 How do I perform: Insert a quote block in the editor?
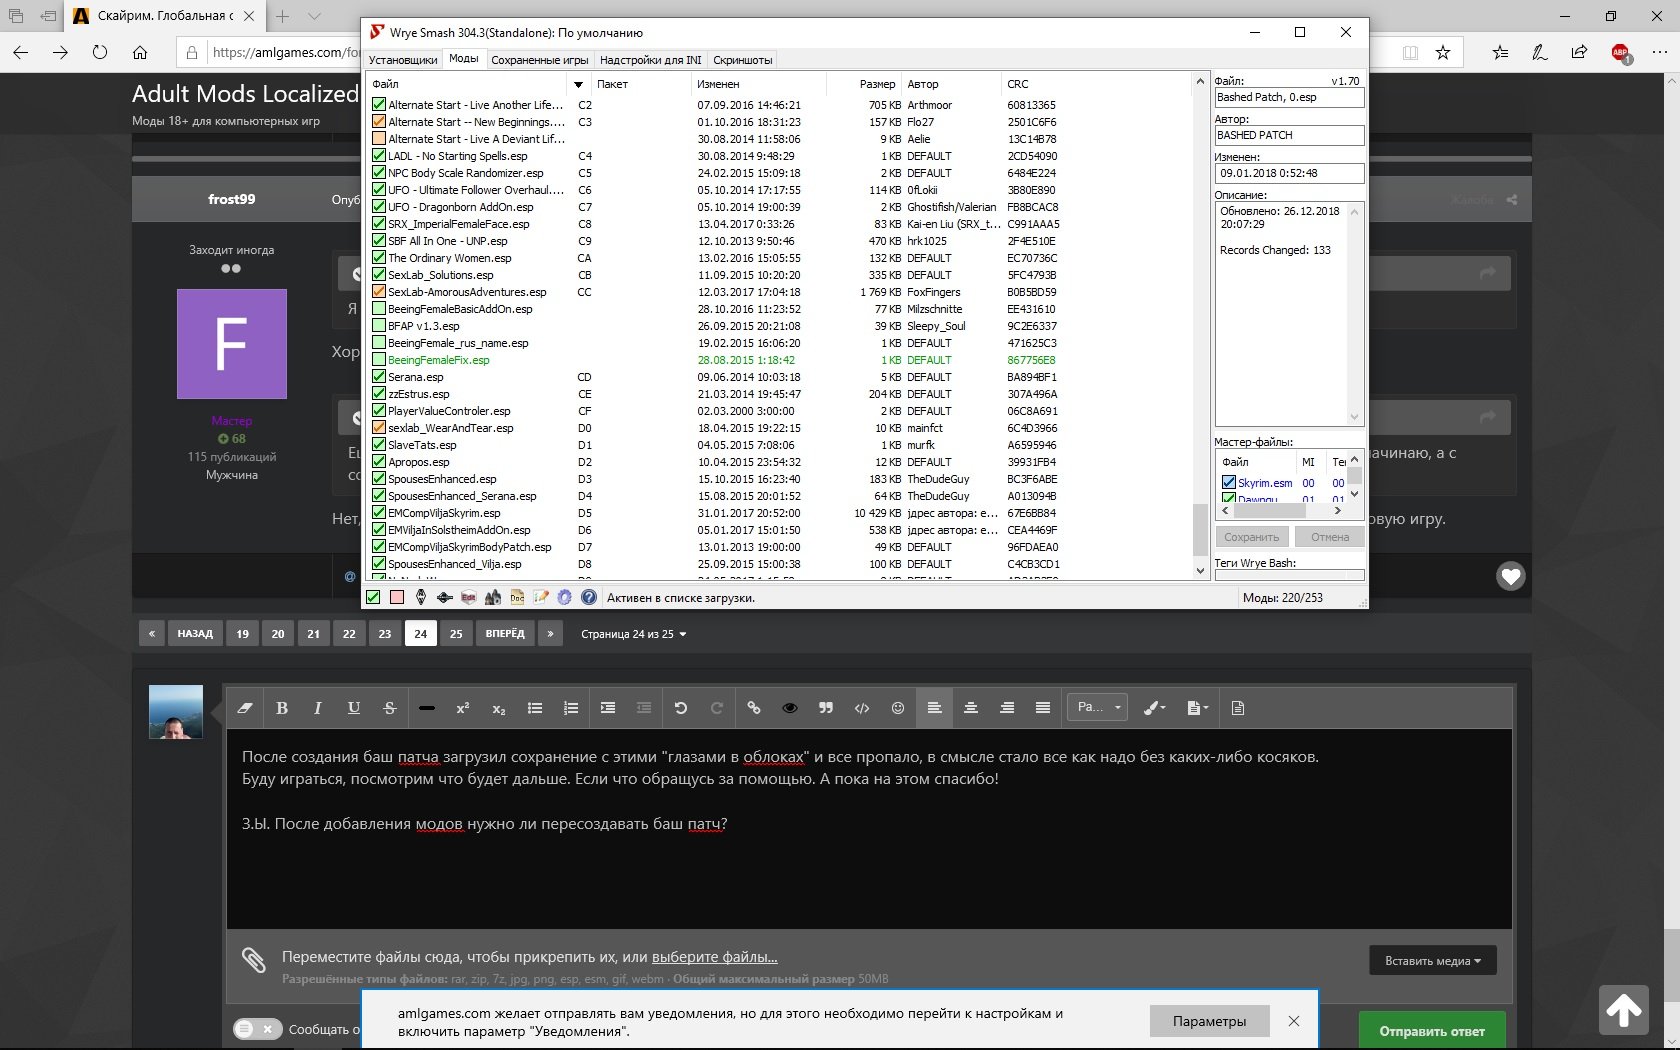tap(826, 708)
